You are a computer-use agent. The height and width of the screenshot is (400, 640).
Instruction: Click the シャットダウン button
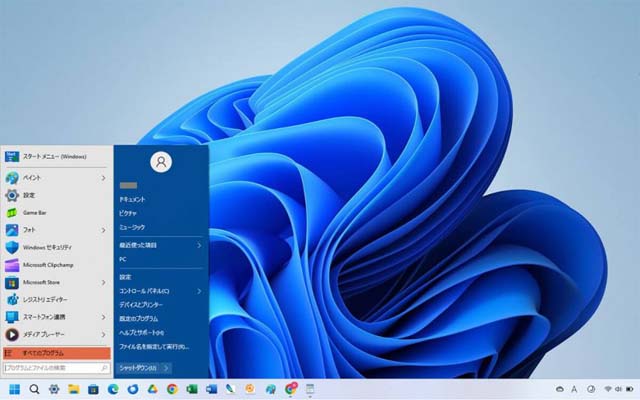138,368
